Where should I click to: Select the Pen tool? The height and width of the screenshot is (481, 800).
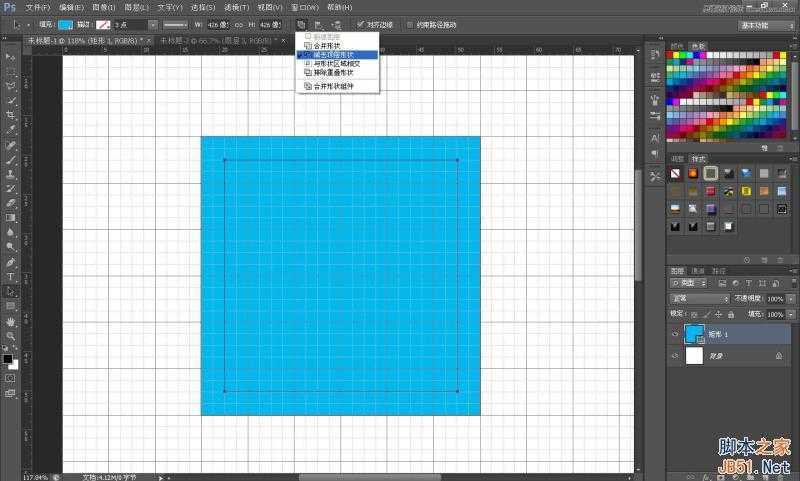(x=10, y=262)
